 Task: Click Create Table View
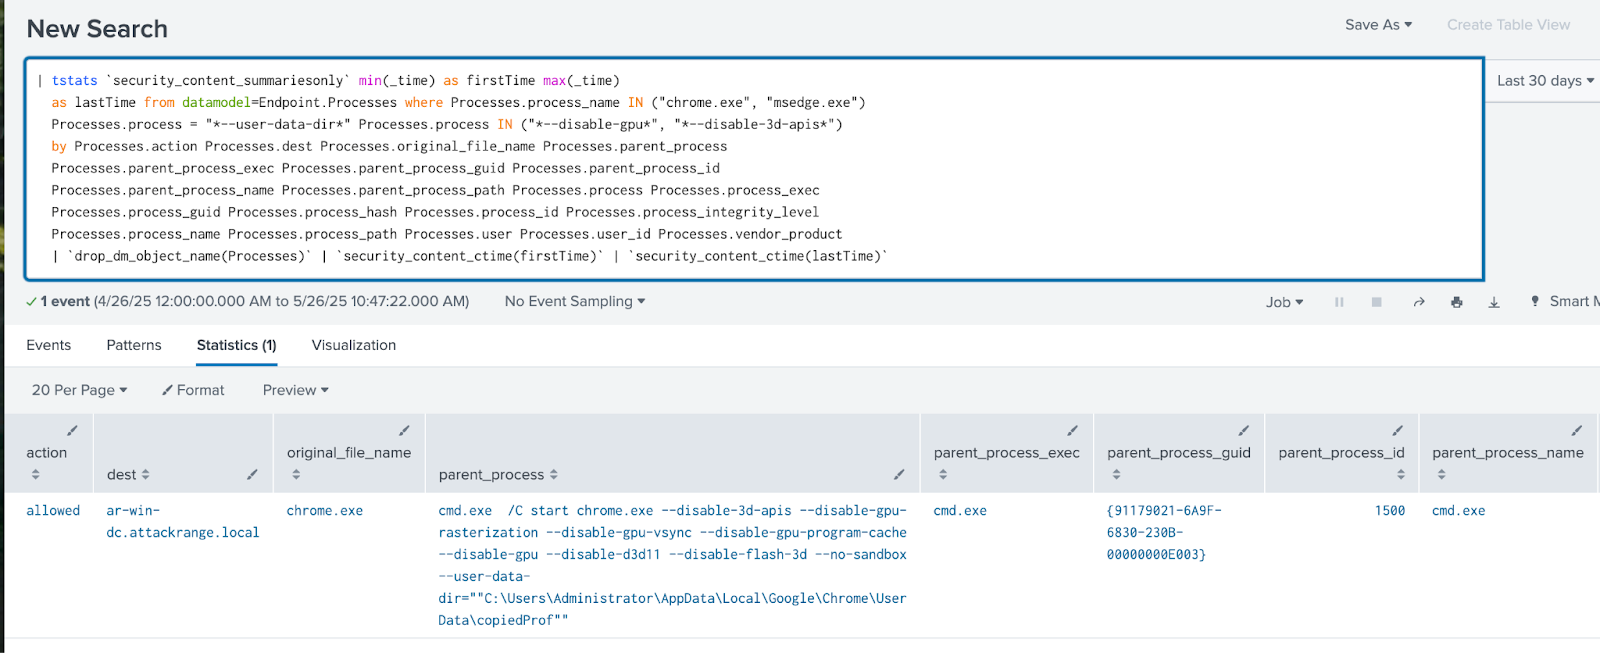click(1508, 25)
